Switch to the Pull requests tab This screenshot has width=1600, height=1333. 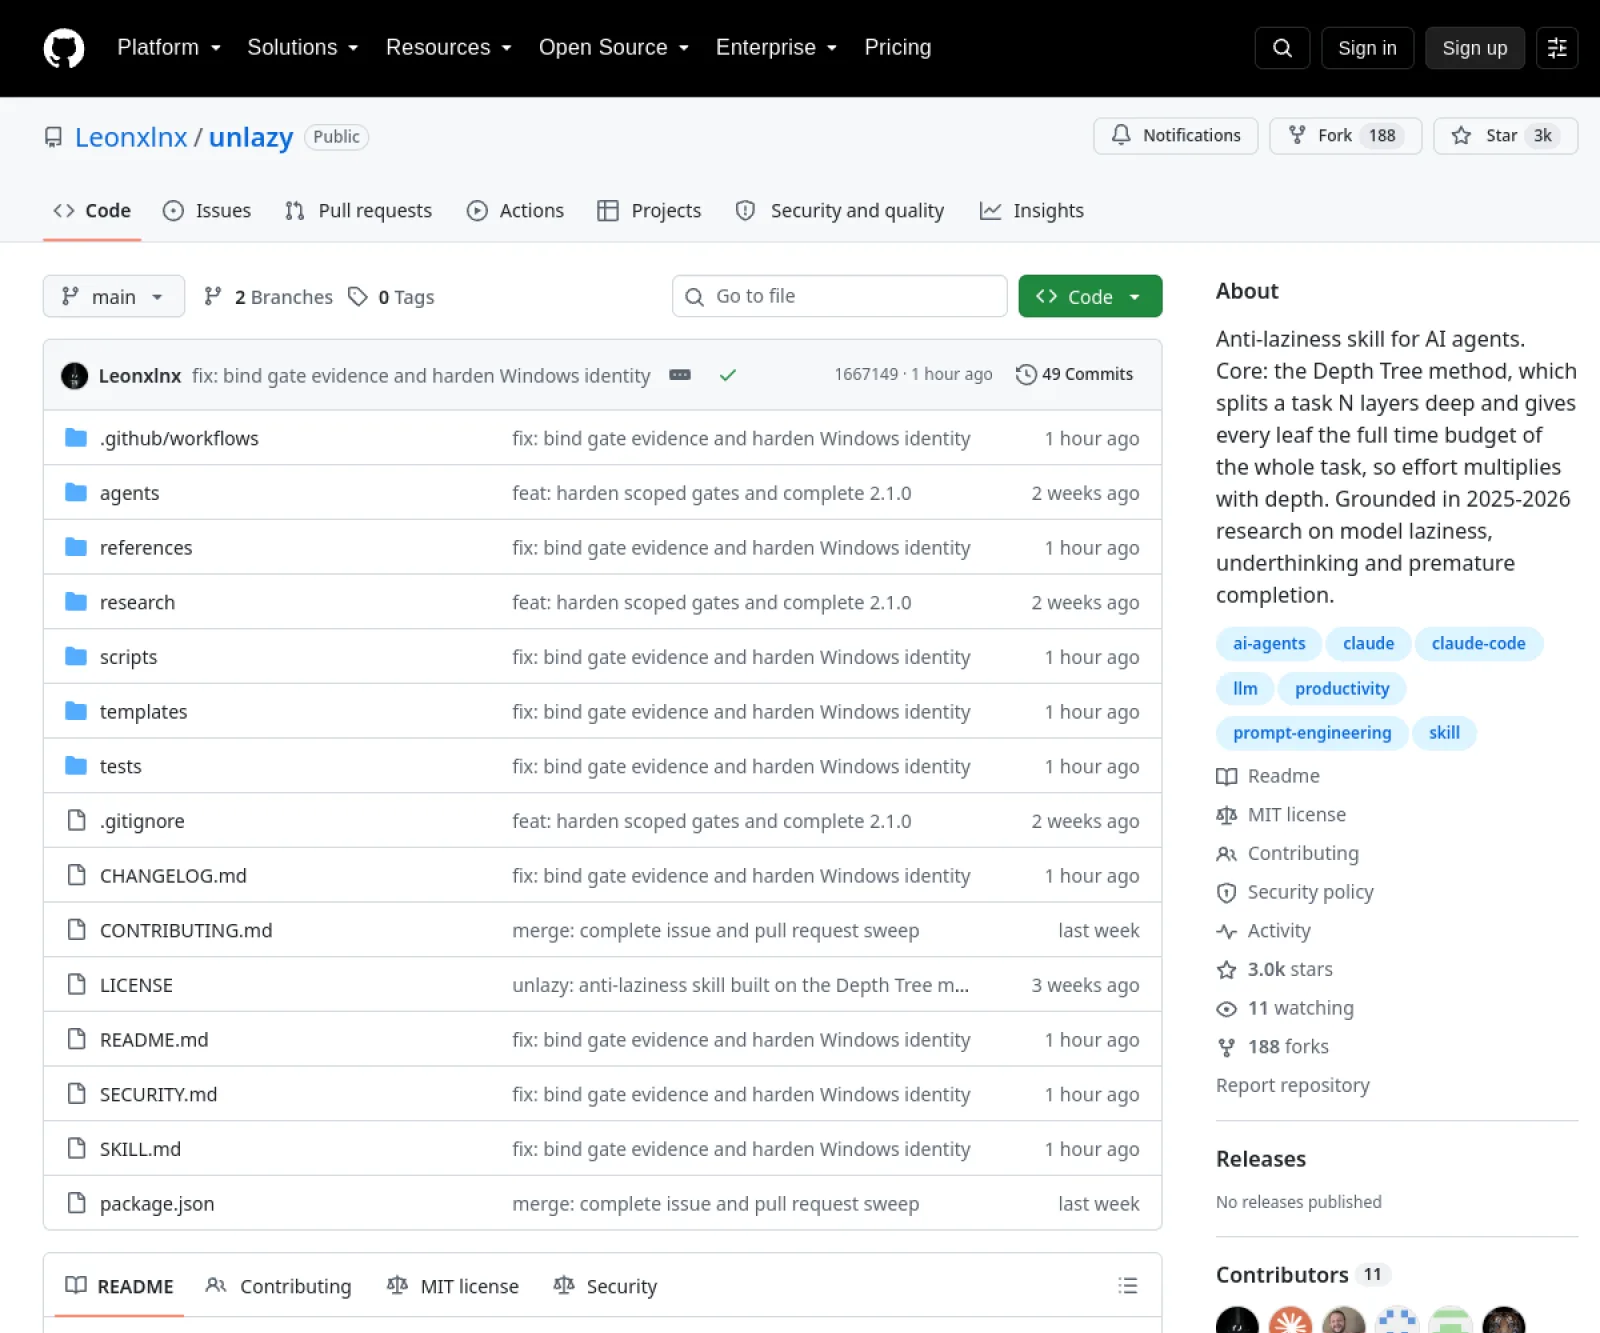[358, 211]
